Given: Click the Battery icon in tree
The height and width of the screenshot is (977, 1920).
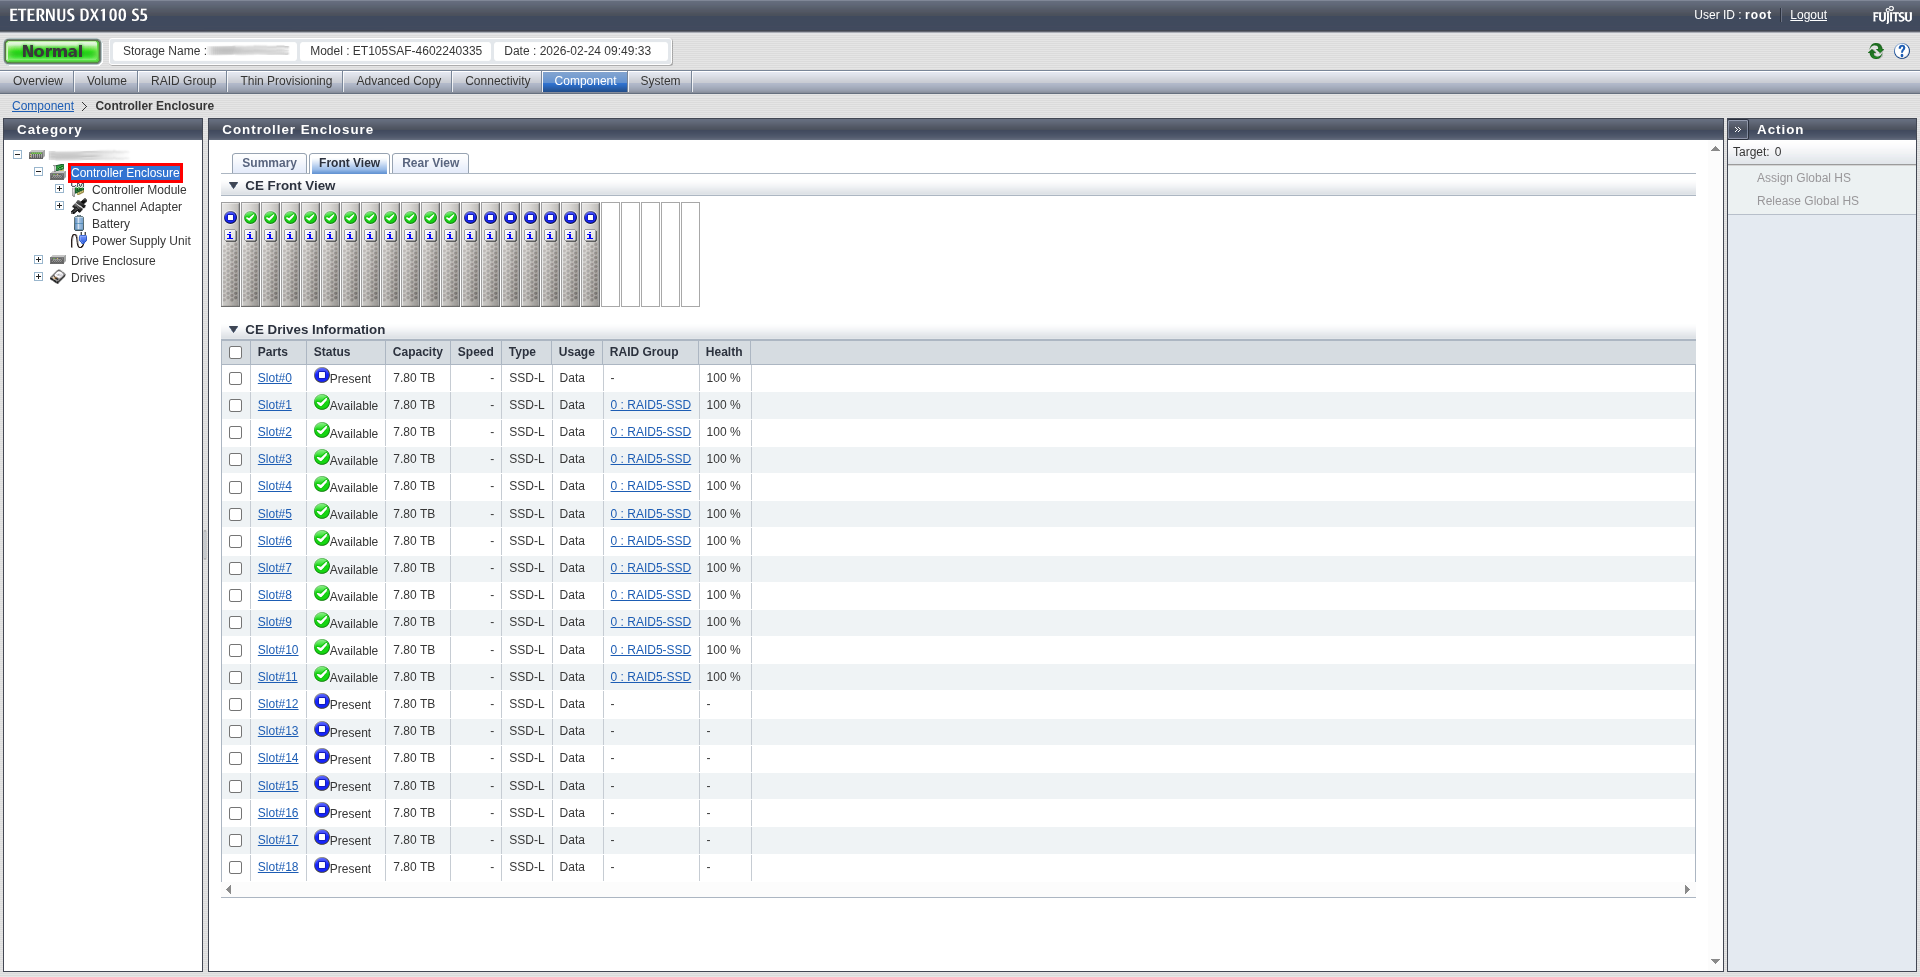Looking at the screenshot, I should point(79,224).
